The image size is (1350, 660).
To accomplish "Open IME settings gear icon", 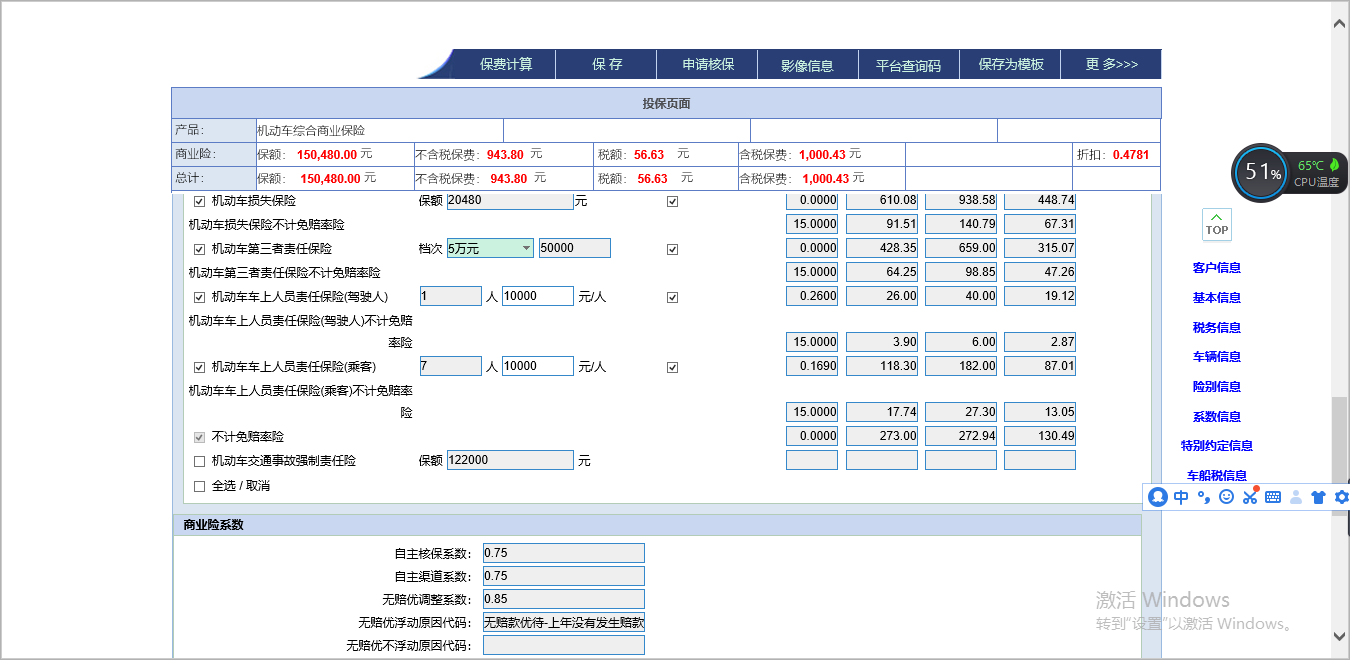I will [1341, 496].
